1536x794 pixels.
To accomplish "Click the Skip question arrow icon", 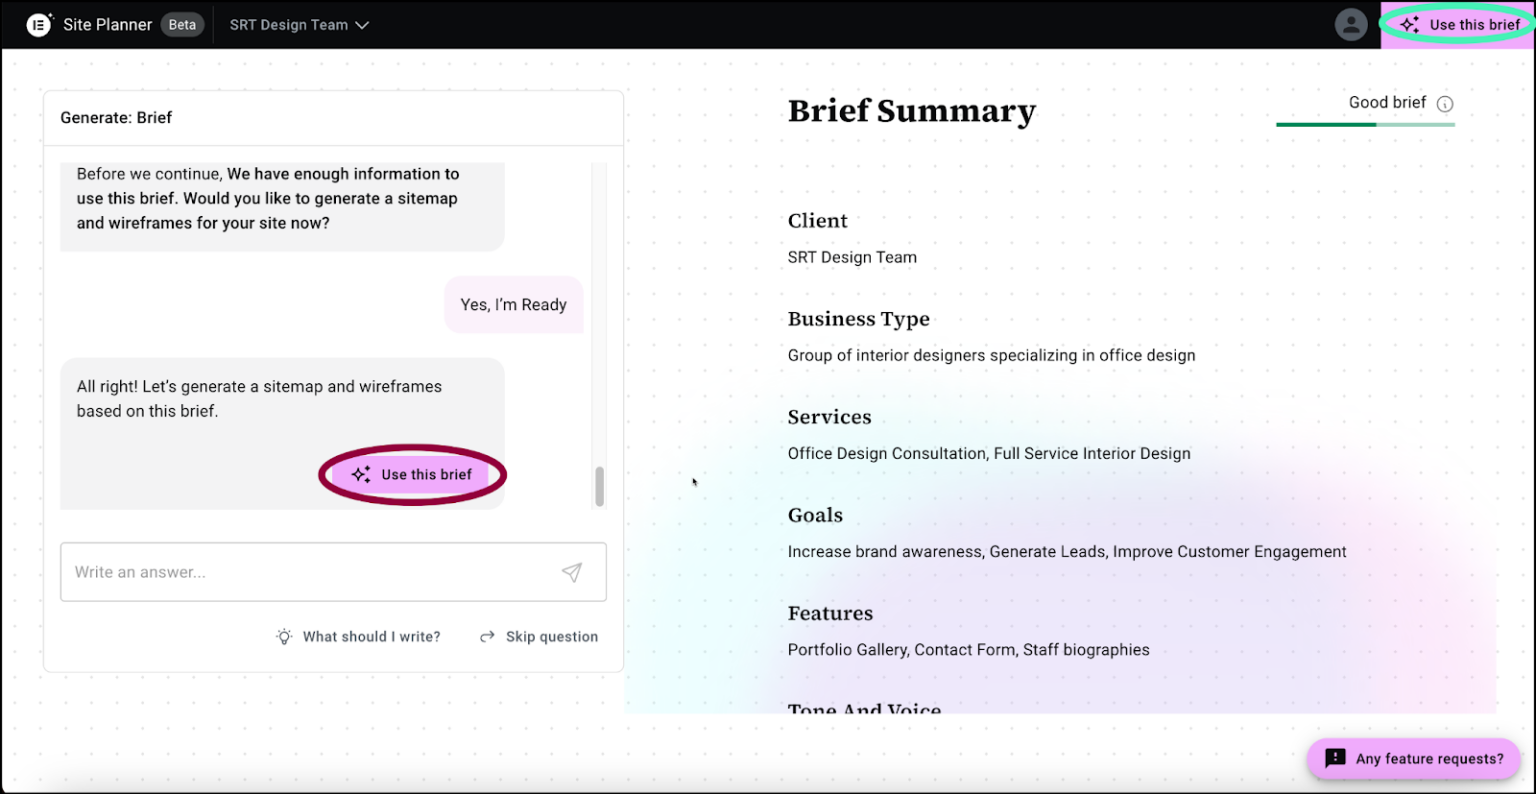I will 487,636.
